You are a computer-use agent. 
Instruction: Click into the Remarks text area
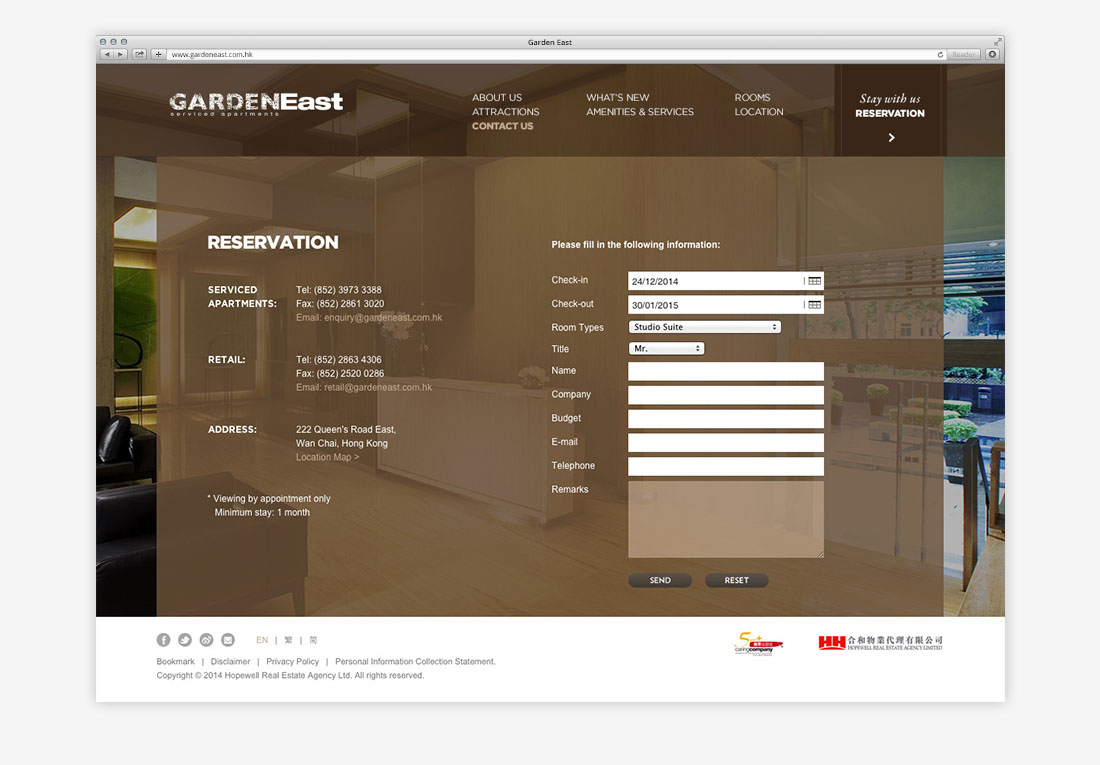[726, 519]
